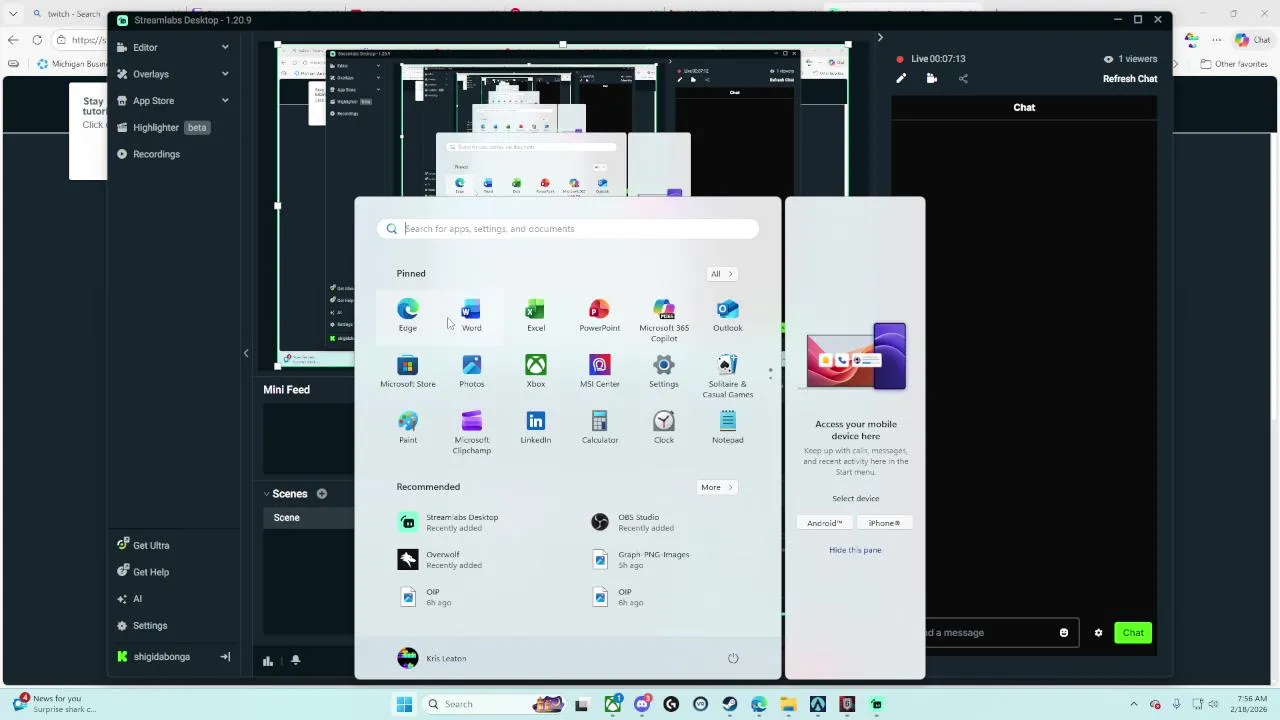Screen dimensions: 1280x720
Task: Open Discord from the taskbar
Action: (642, 704)
